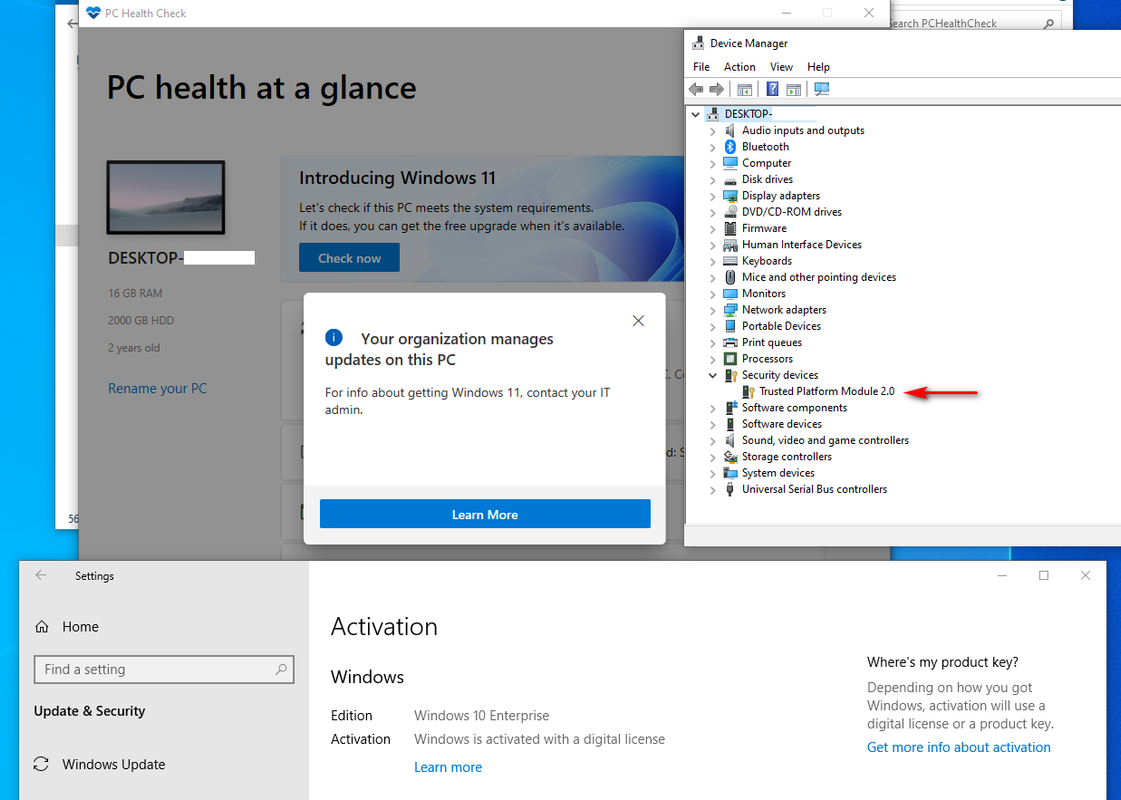Expand the System devices node

(712, 473)
